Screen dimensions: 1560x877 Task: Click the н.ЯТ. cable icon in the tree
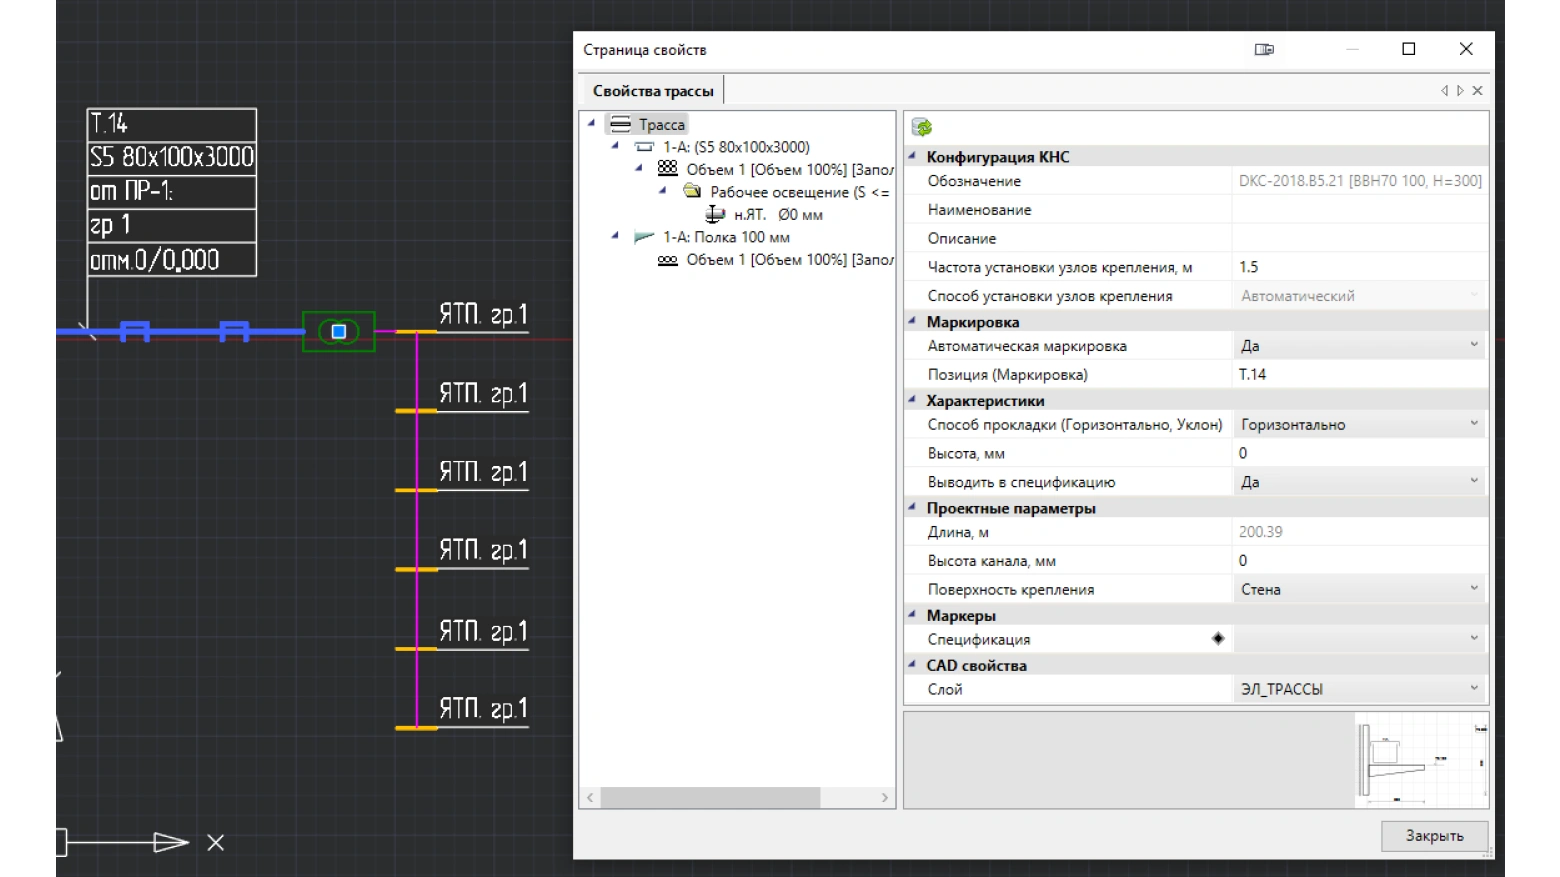click(x=715, y=214)
